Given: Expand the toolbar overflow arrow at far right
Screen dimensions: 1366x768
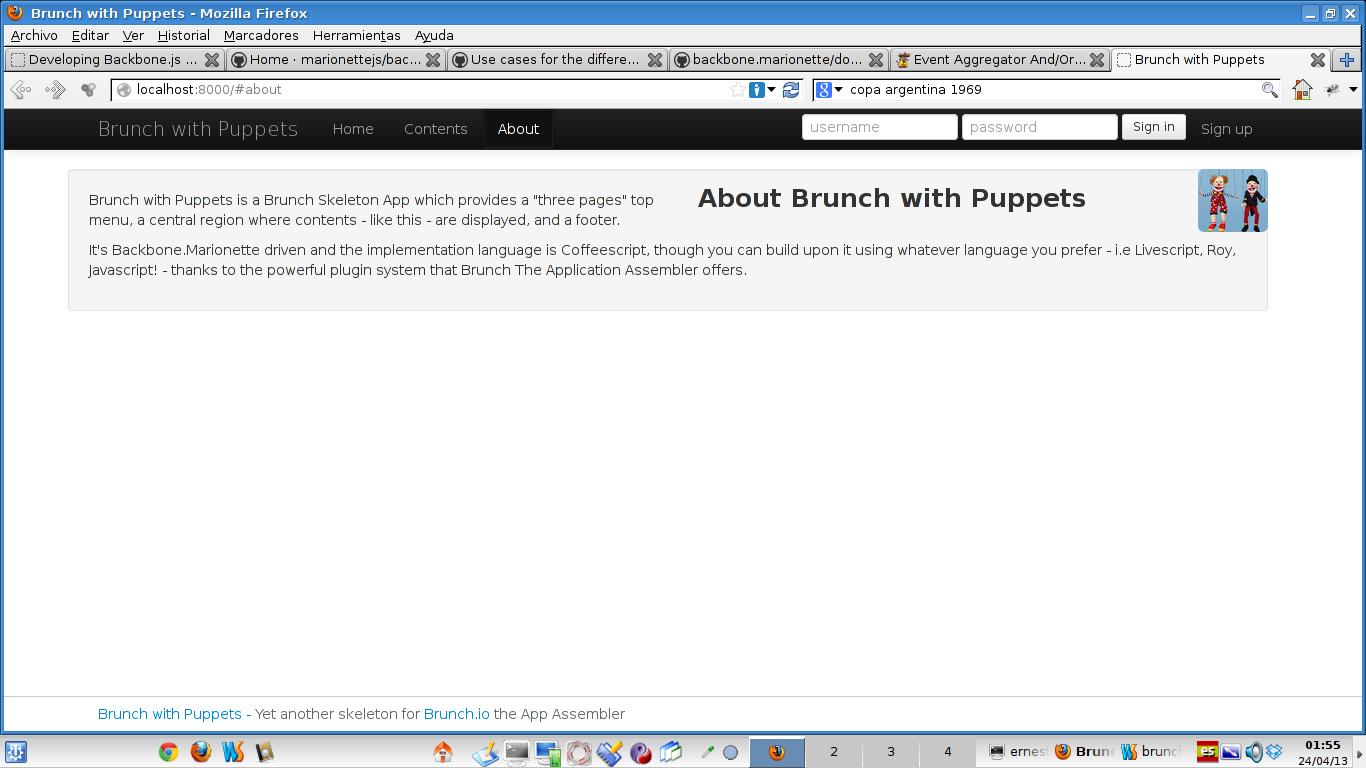Looking at the screenshot, I should coord(1353,90).
